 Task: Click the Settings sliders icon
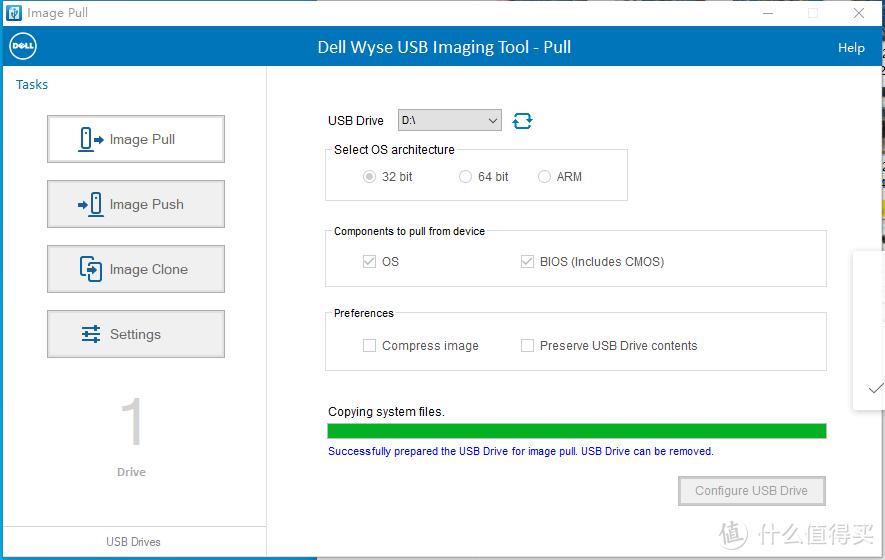click(x=91, y=334)
